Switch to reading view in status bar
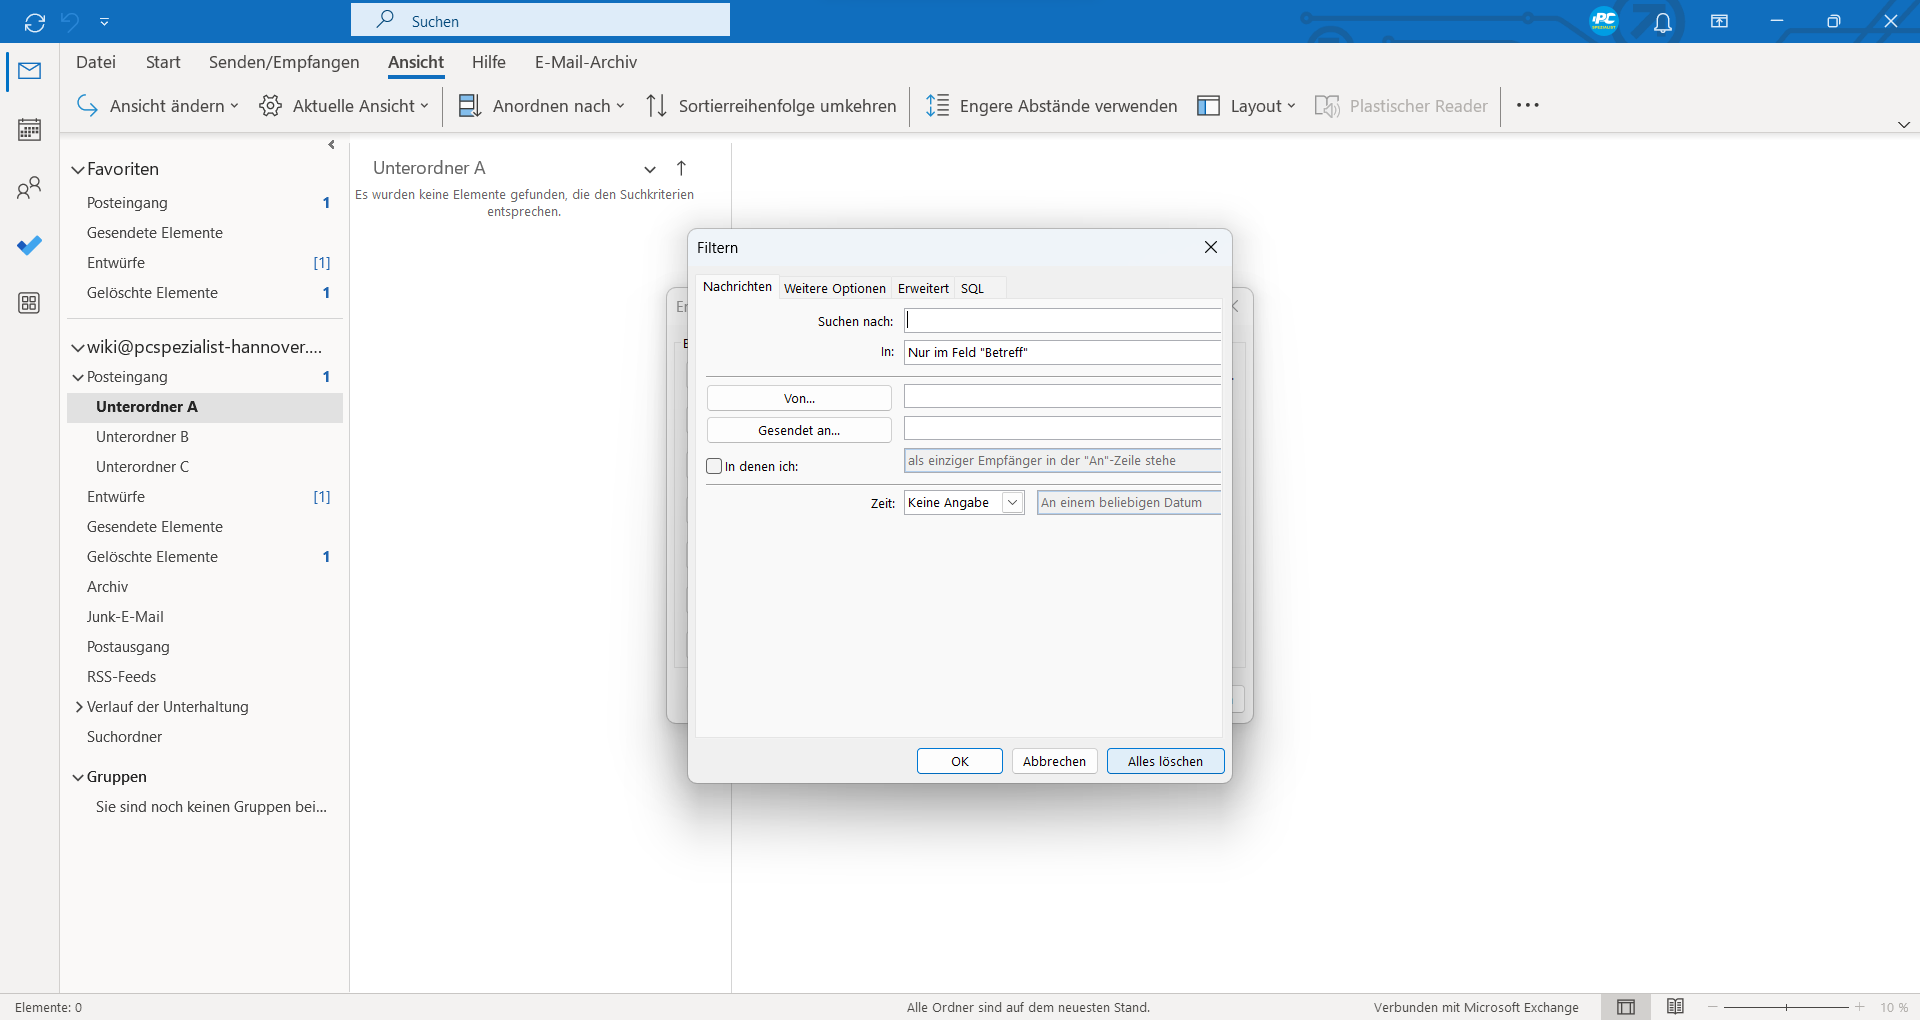The width and height of the screenshot is (1920, 1020). coord(1675,1007)
